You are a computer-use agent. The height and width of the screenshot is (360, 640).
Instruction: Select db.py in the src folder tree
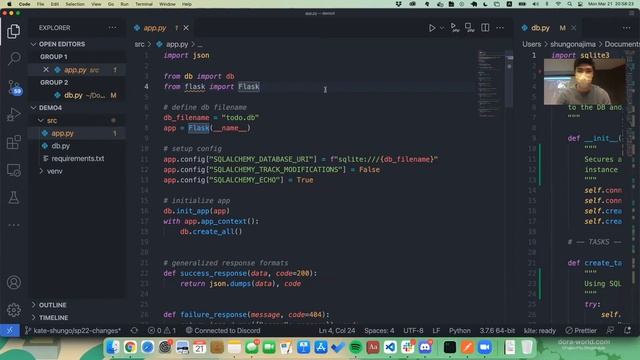point(60,146)
